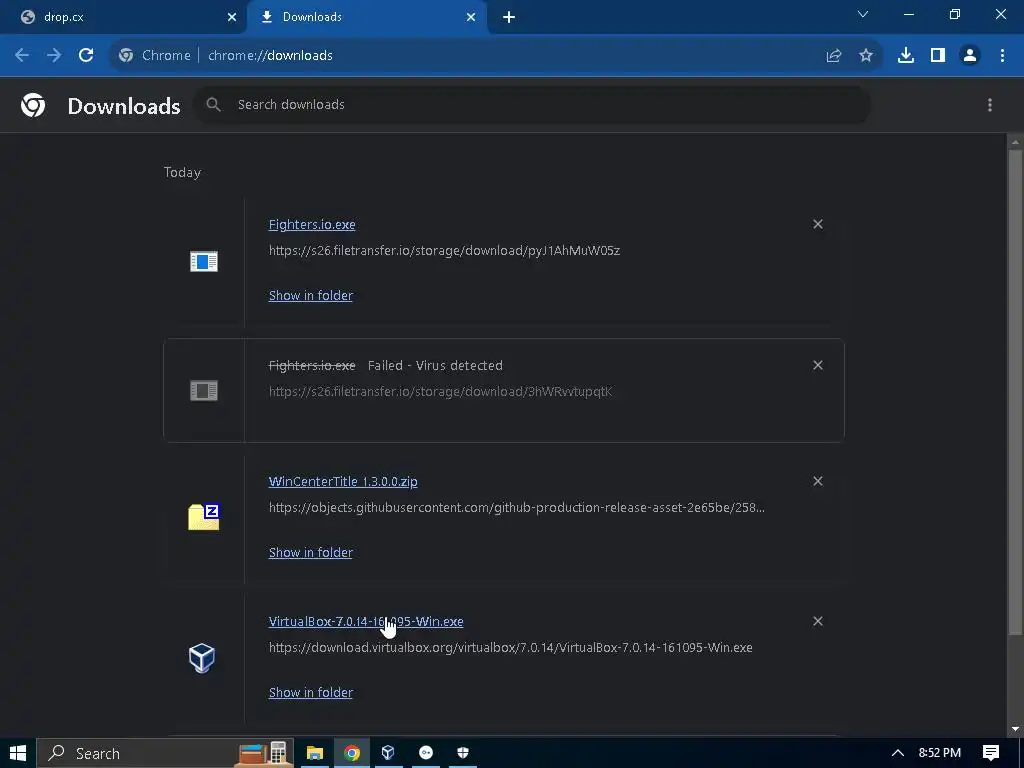Close the Downloads tab
The height and width of the screenshot is (768, 1024).
tap(471, 17)
